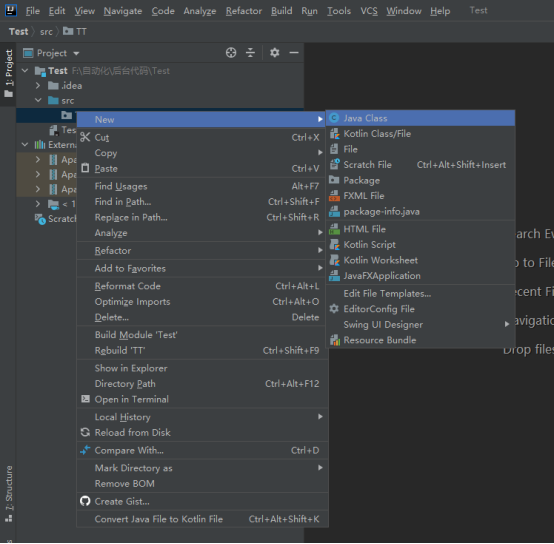Click the Open in Terminal icon
554x544 pixels.
[85, 399]
